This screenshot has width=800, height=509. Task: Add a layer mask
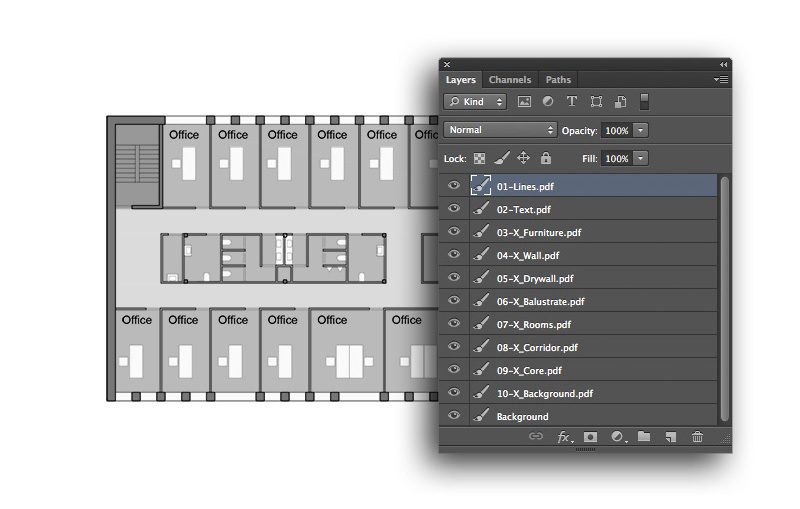[x=591, y=437]
